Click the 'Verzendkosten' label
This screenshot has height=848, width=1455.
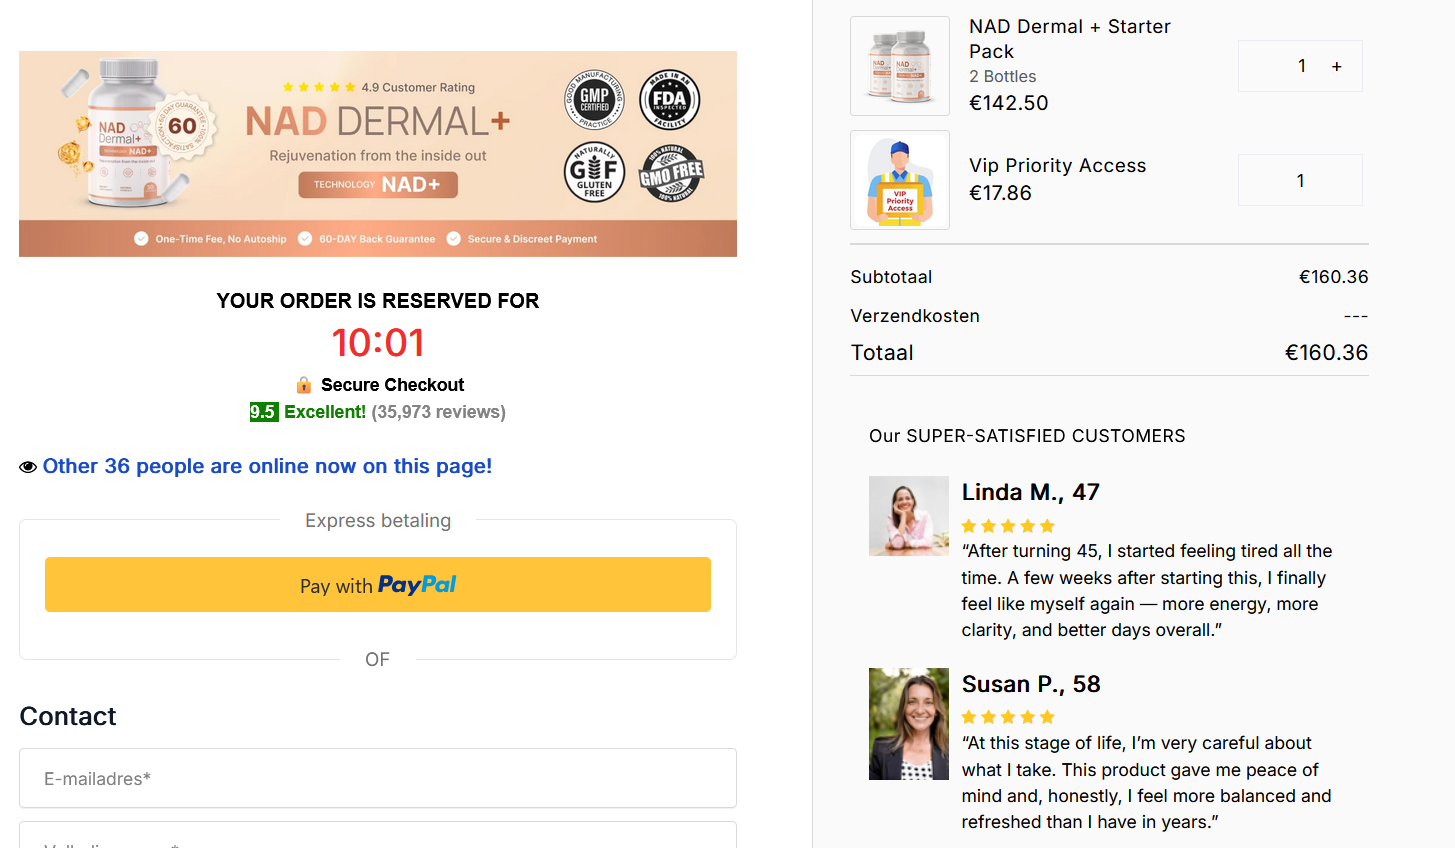(915, 316)
